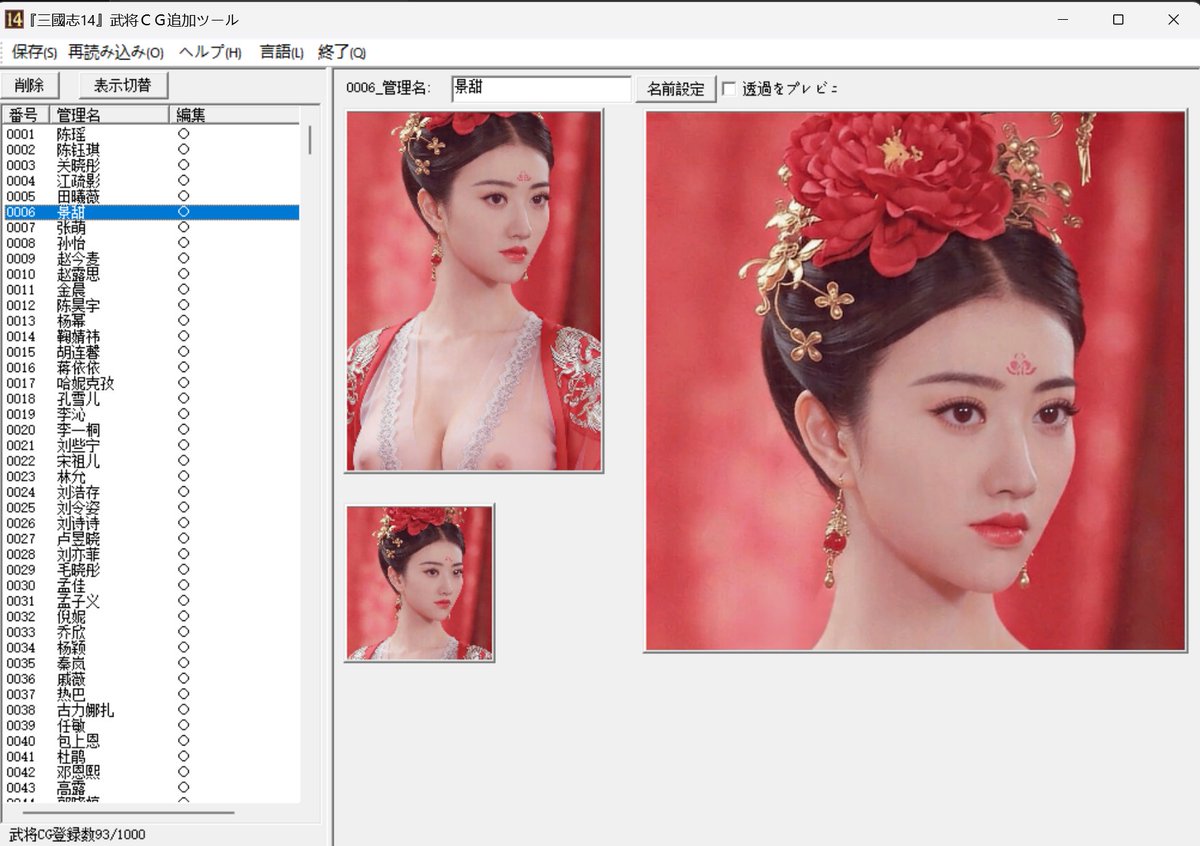Select list row 0035 秦岚

(x=151, y=664)
